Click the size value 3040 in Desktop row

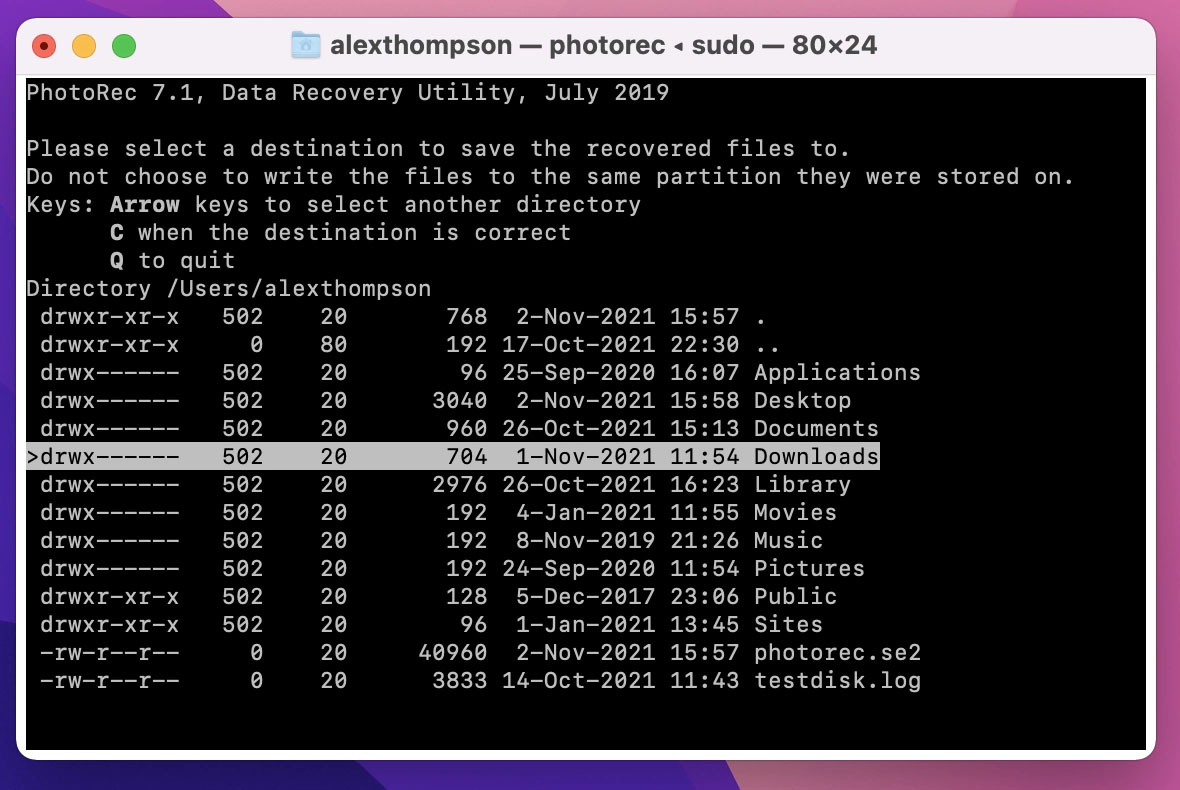[459, 400]
